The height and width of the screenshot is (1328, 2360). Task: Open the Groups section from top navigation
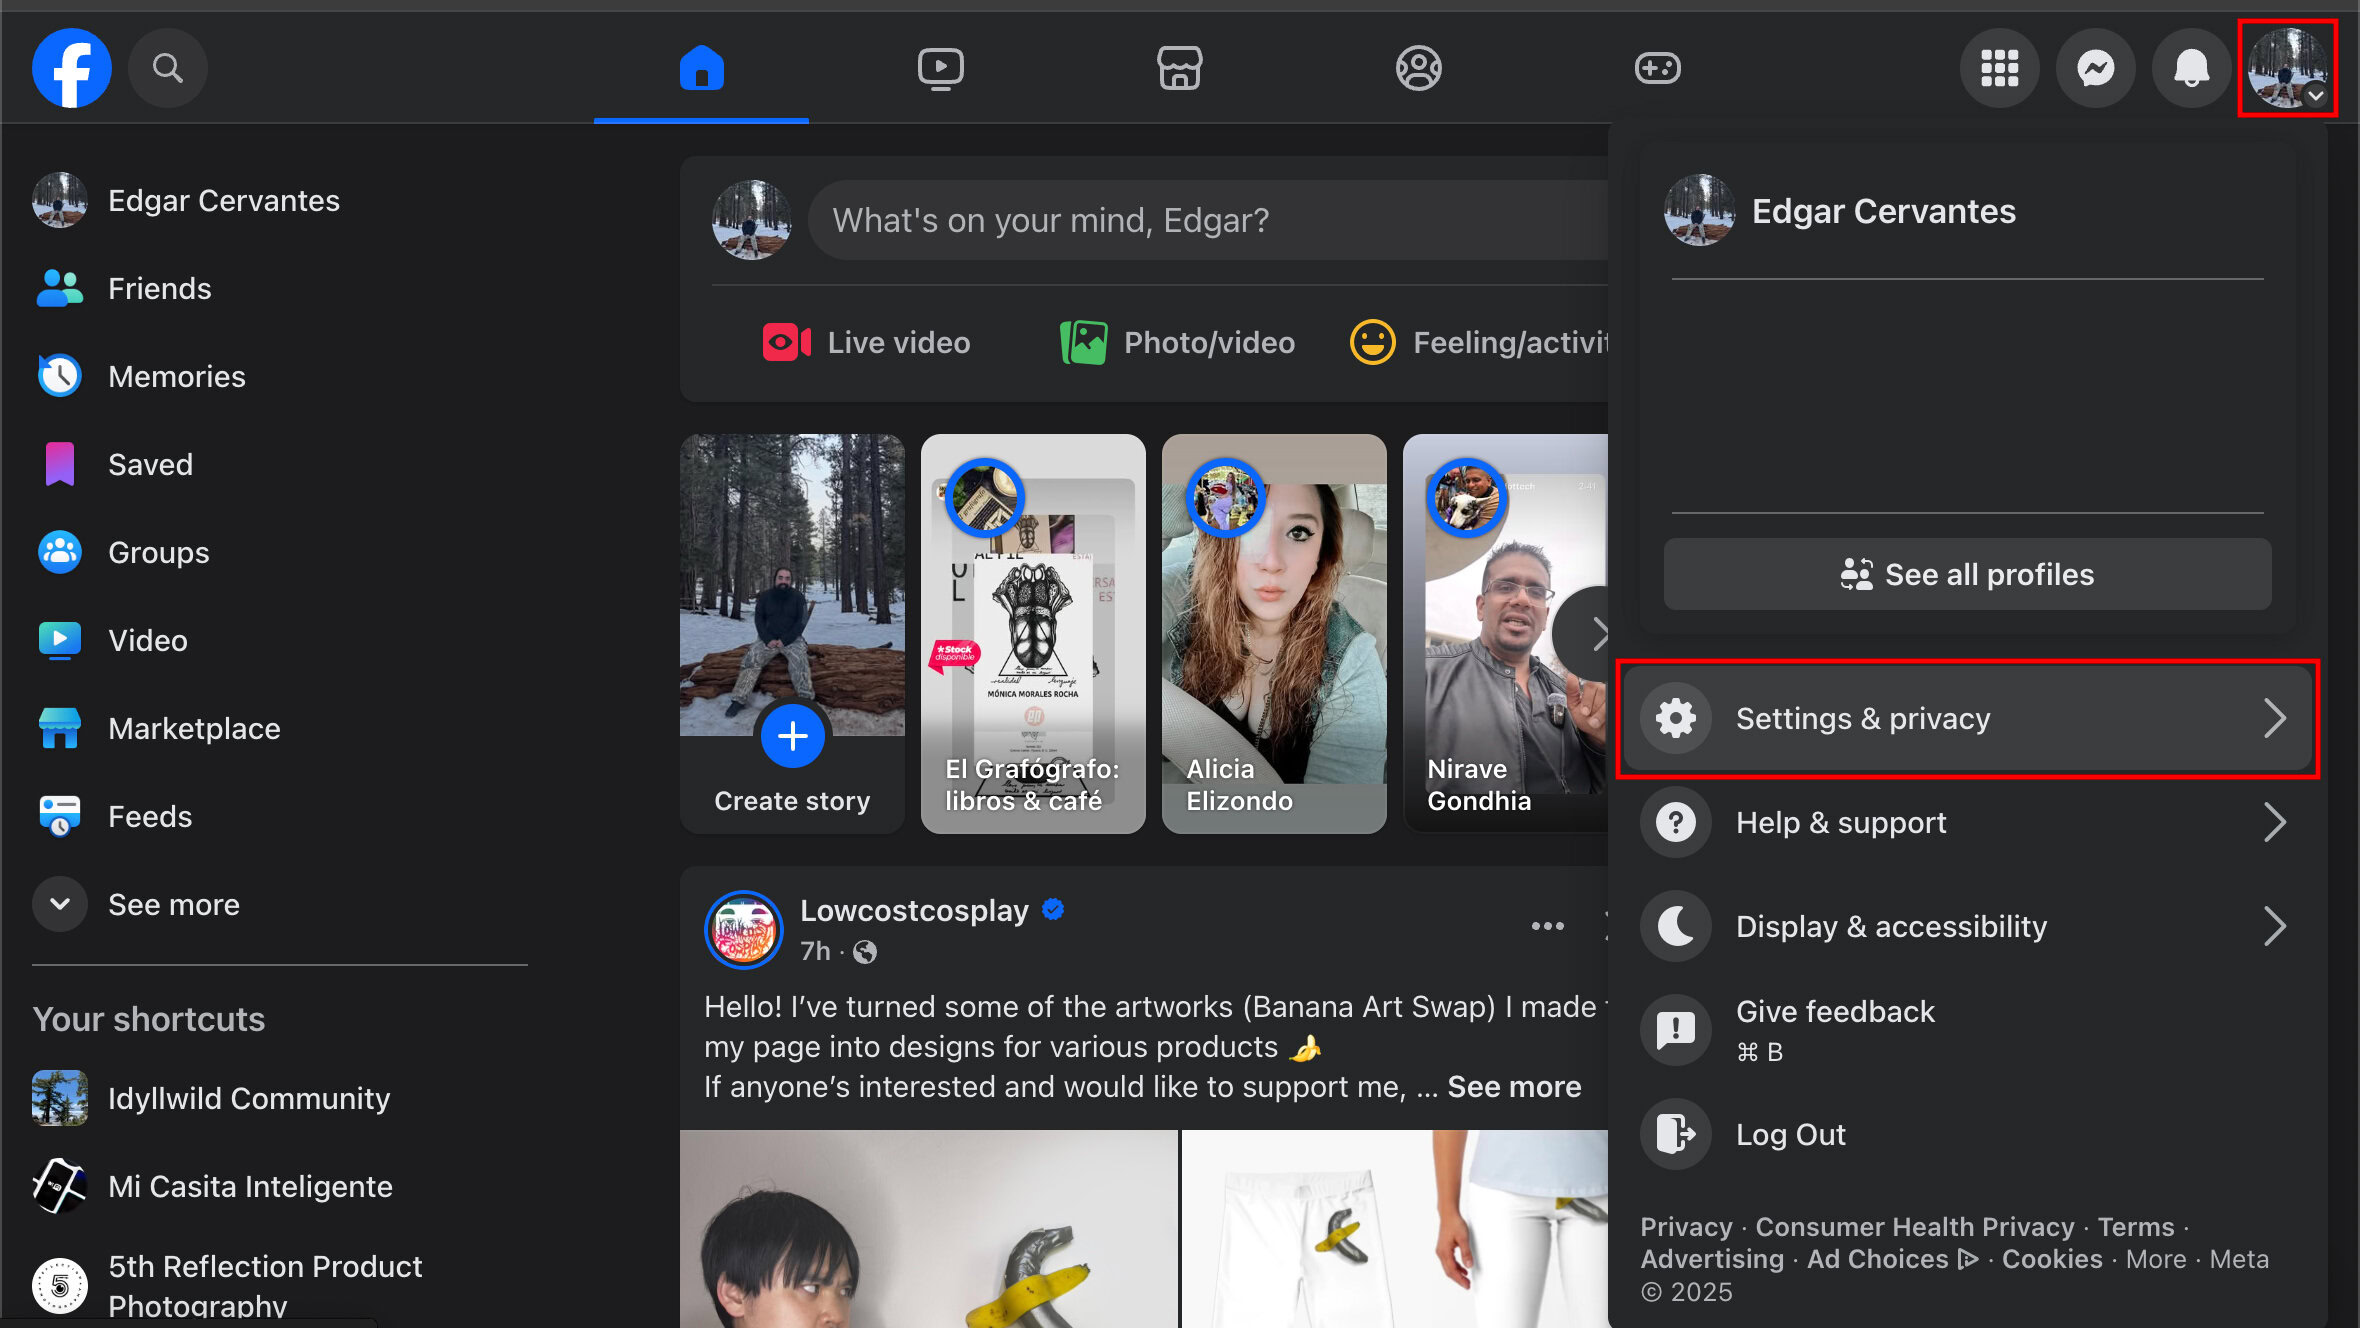tap(1419, 67)
